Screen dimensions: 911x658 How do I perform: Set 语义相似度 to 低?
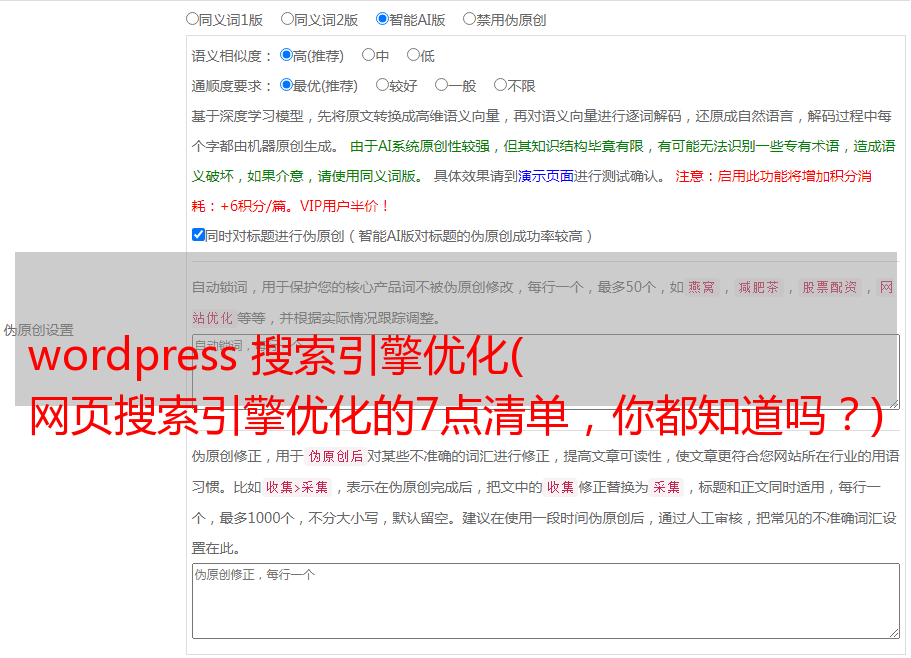point(413,55)
